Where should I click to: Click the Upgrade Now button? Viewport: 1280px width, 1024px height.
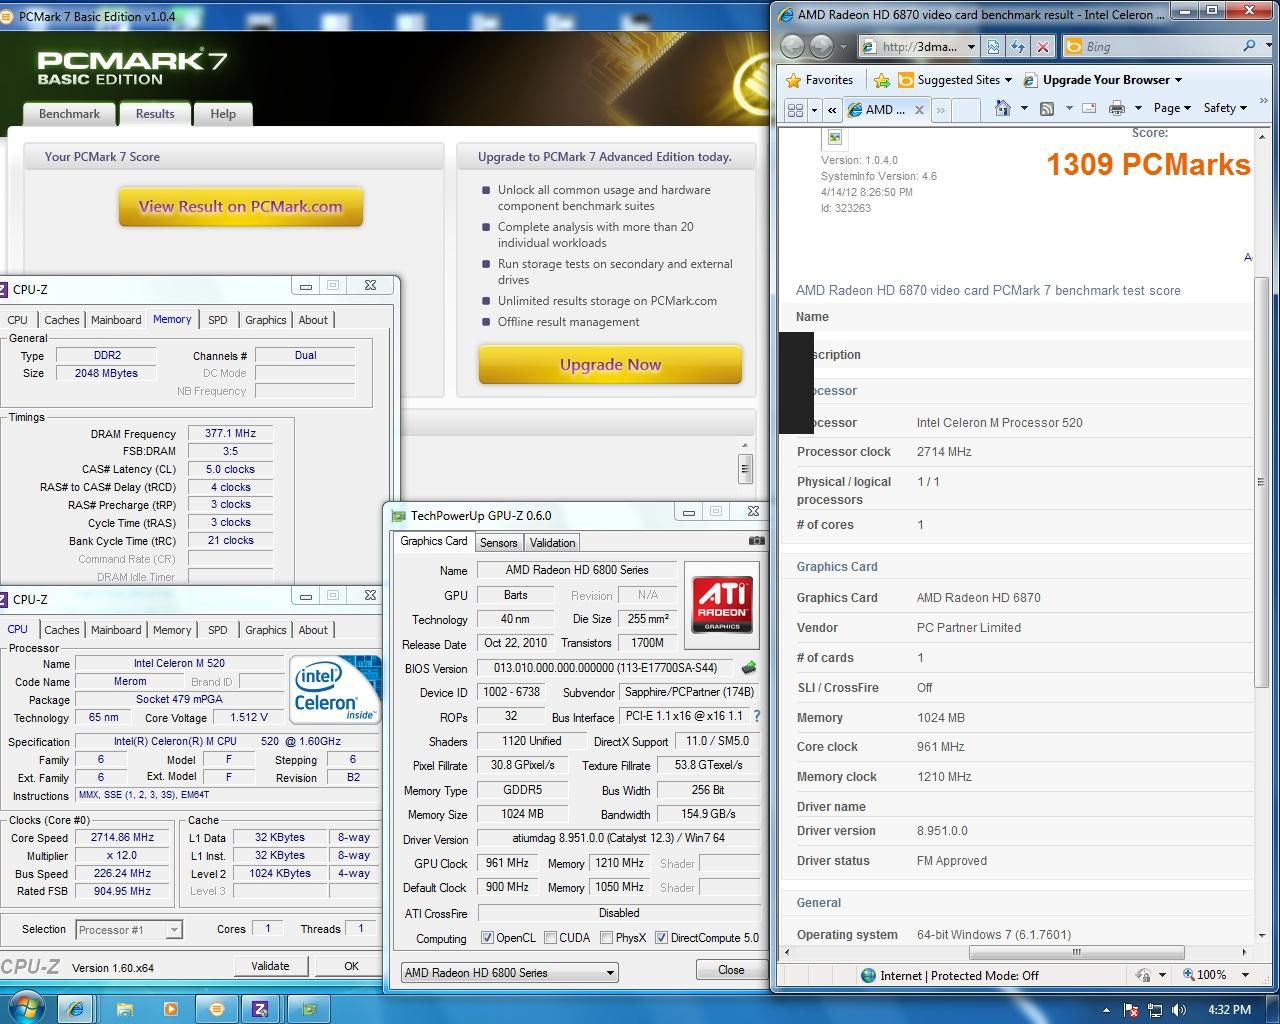(610, 365)
